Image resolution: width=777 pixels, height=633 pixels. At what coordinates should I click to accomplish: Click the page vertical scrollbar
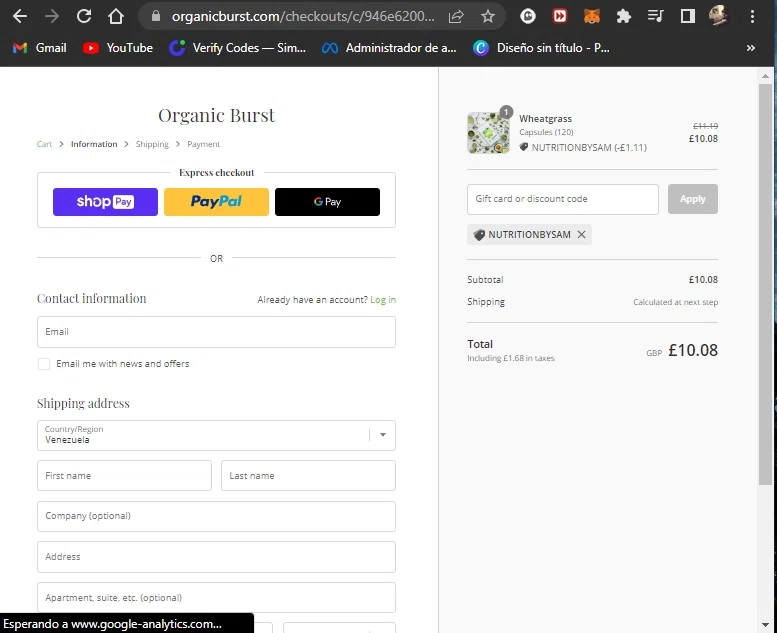pos(765,284)
